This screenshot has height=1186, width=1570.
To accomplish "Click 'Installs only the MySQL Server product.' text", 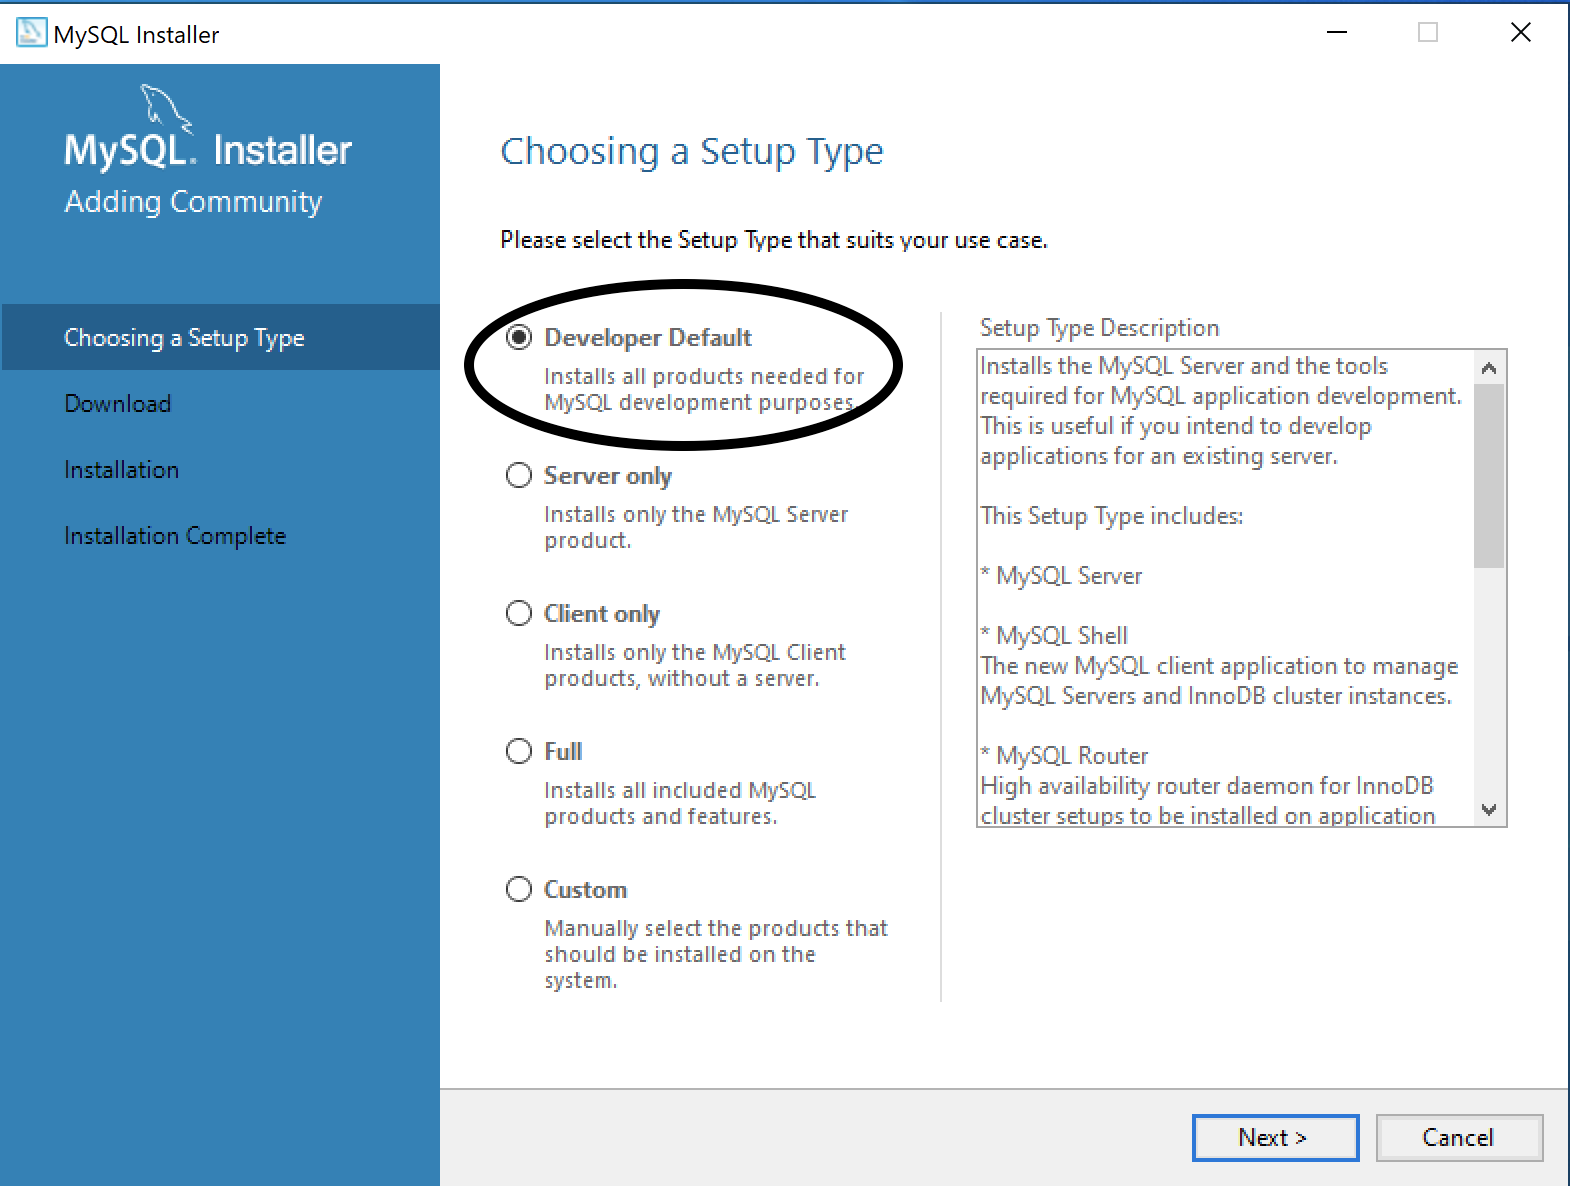I will [696, 527].
